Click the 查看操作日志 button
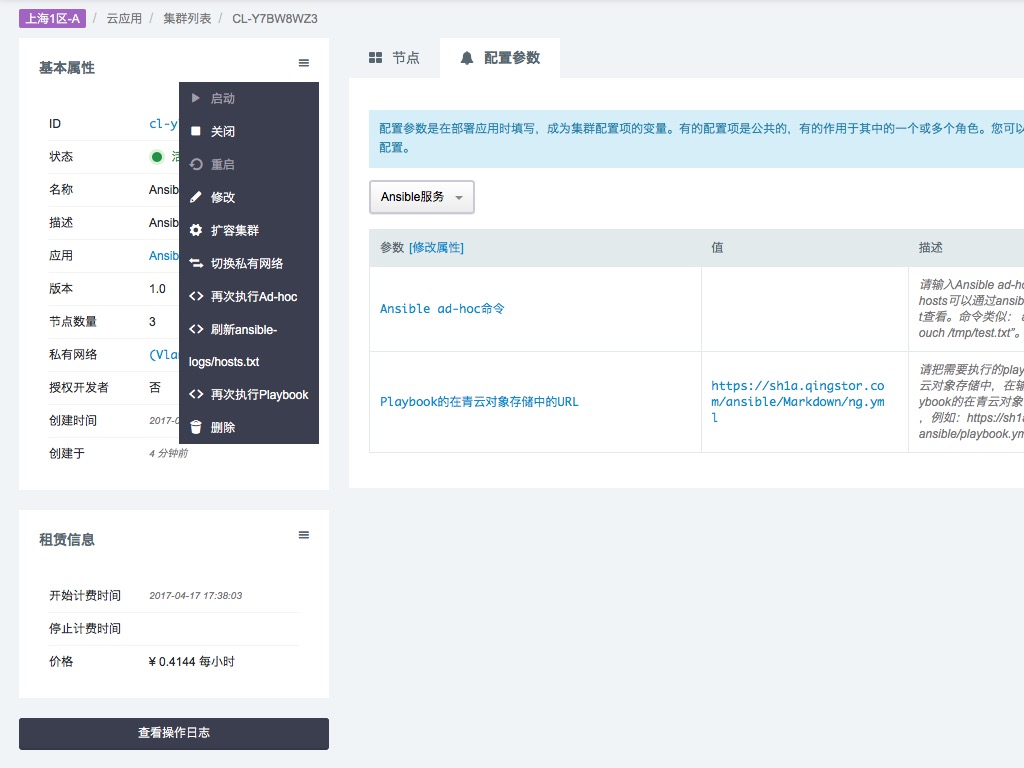Viewport: 1024px width, 768px height. click(x=173, y=733)
